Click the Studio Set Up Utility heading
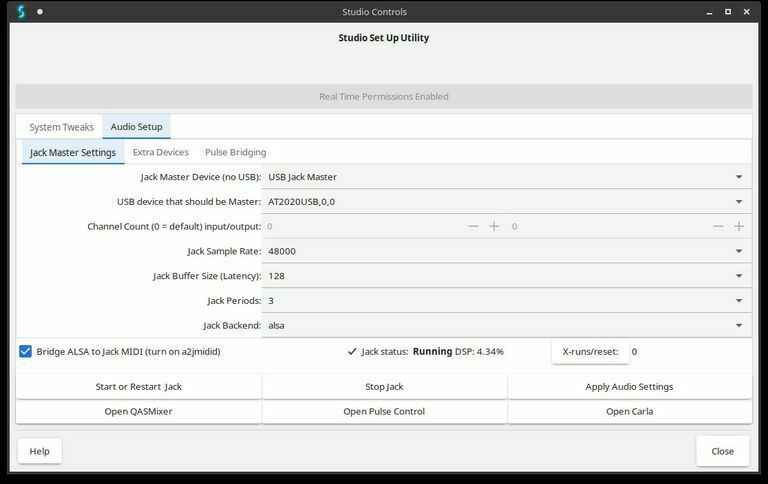This screenshot has width=768, height=484. [384, 38]
